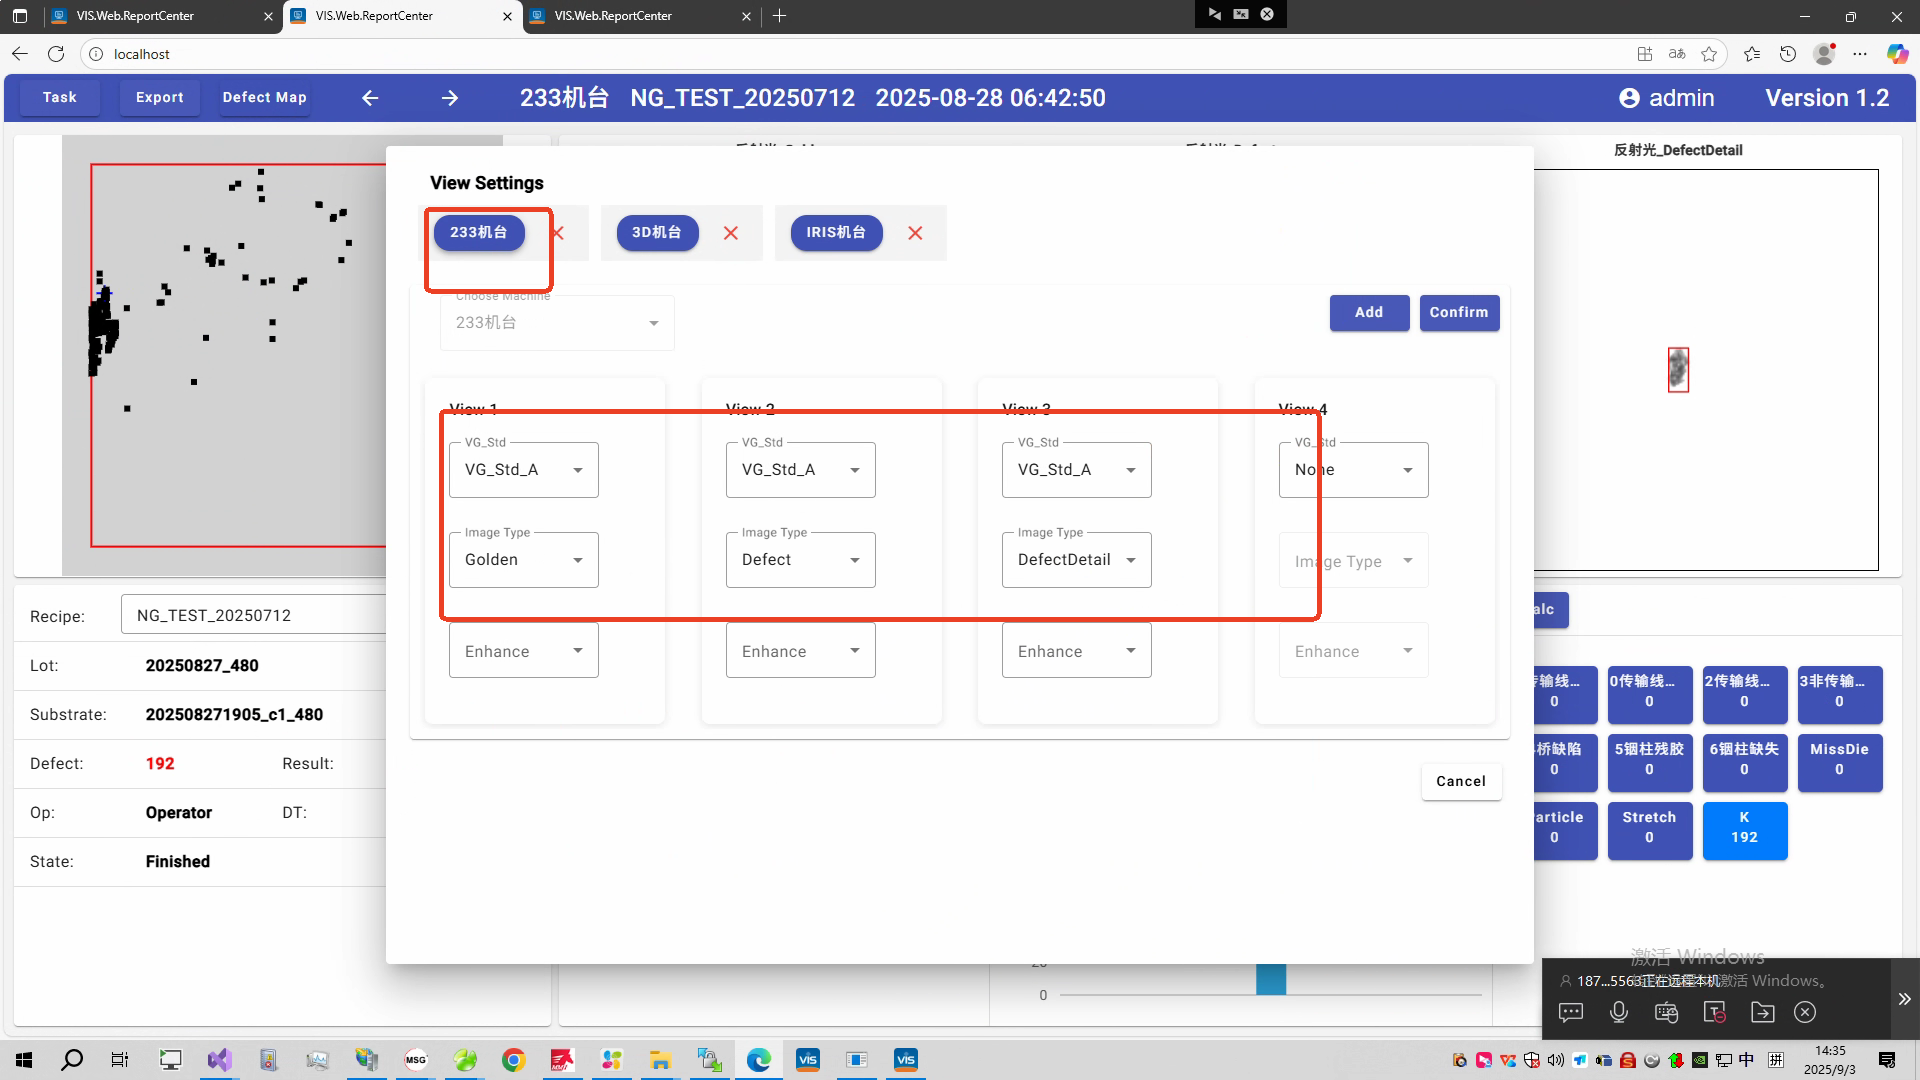Image resolution: width=1920 pixels, height=1080 pixels.
Task: Refresh the browser page
Action: tap(56, 54)
